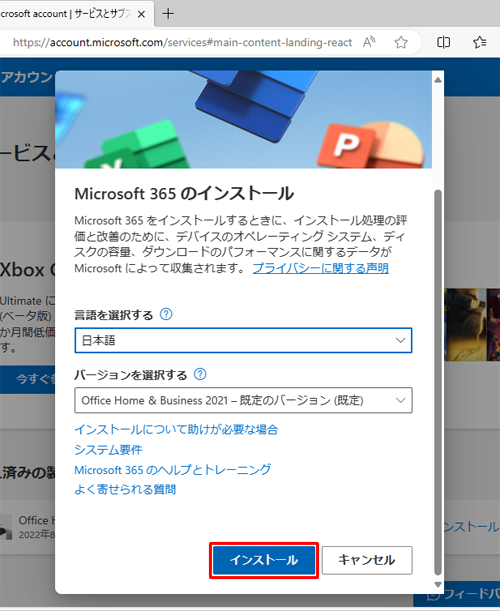Viewport: 500px width, 611px height.
Task: Open the Office Home & Business 2021 version dropdown
Action: [243, 400]
